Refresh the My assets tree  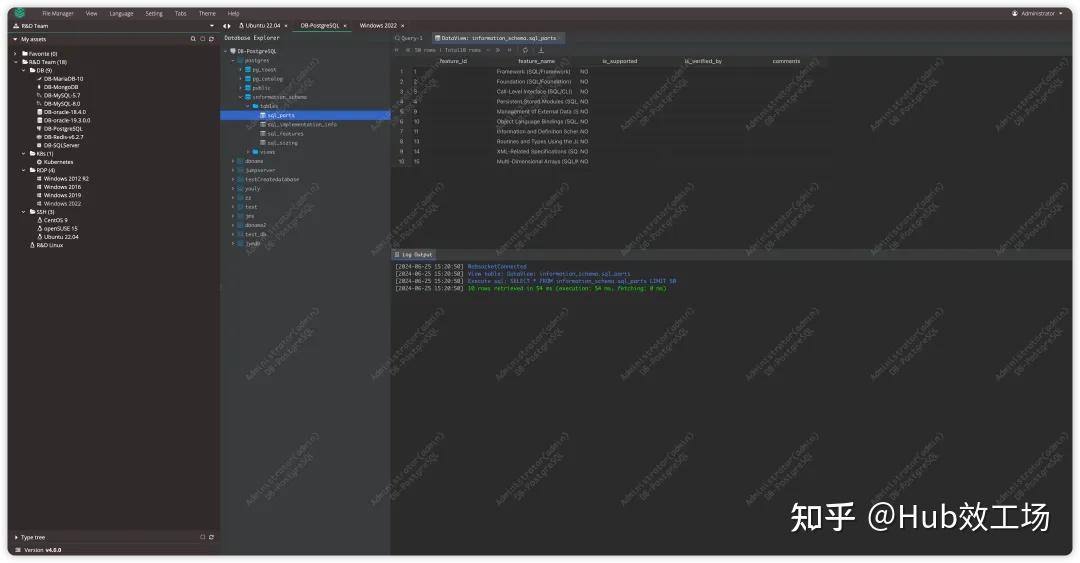tap(211, 39)
